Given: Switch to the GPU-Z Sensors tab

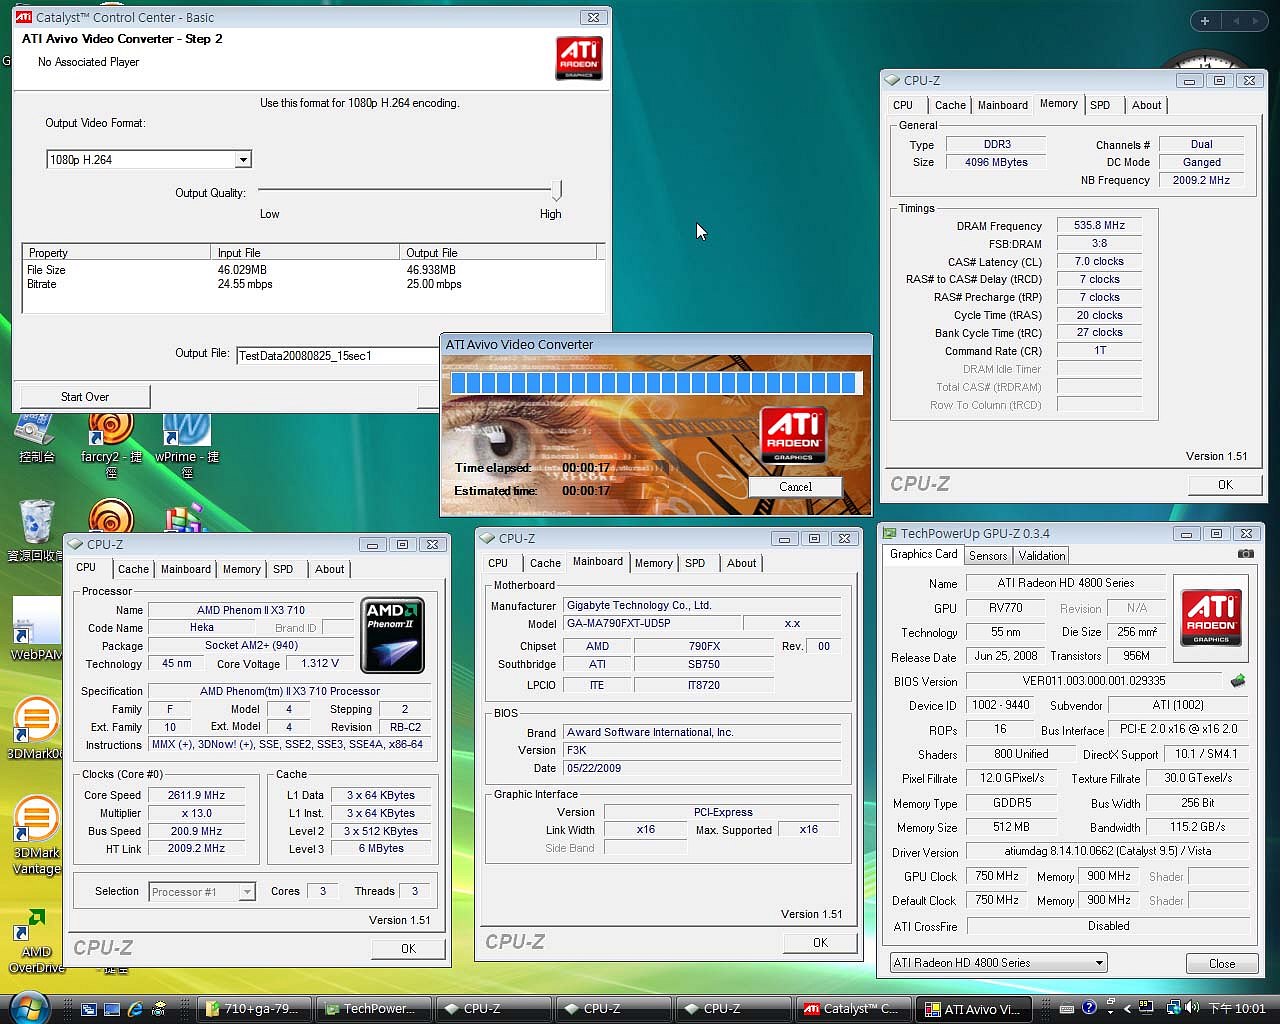Looking at the screenshot, I should coord(988,556).
